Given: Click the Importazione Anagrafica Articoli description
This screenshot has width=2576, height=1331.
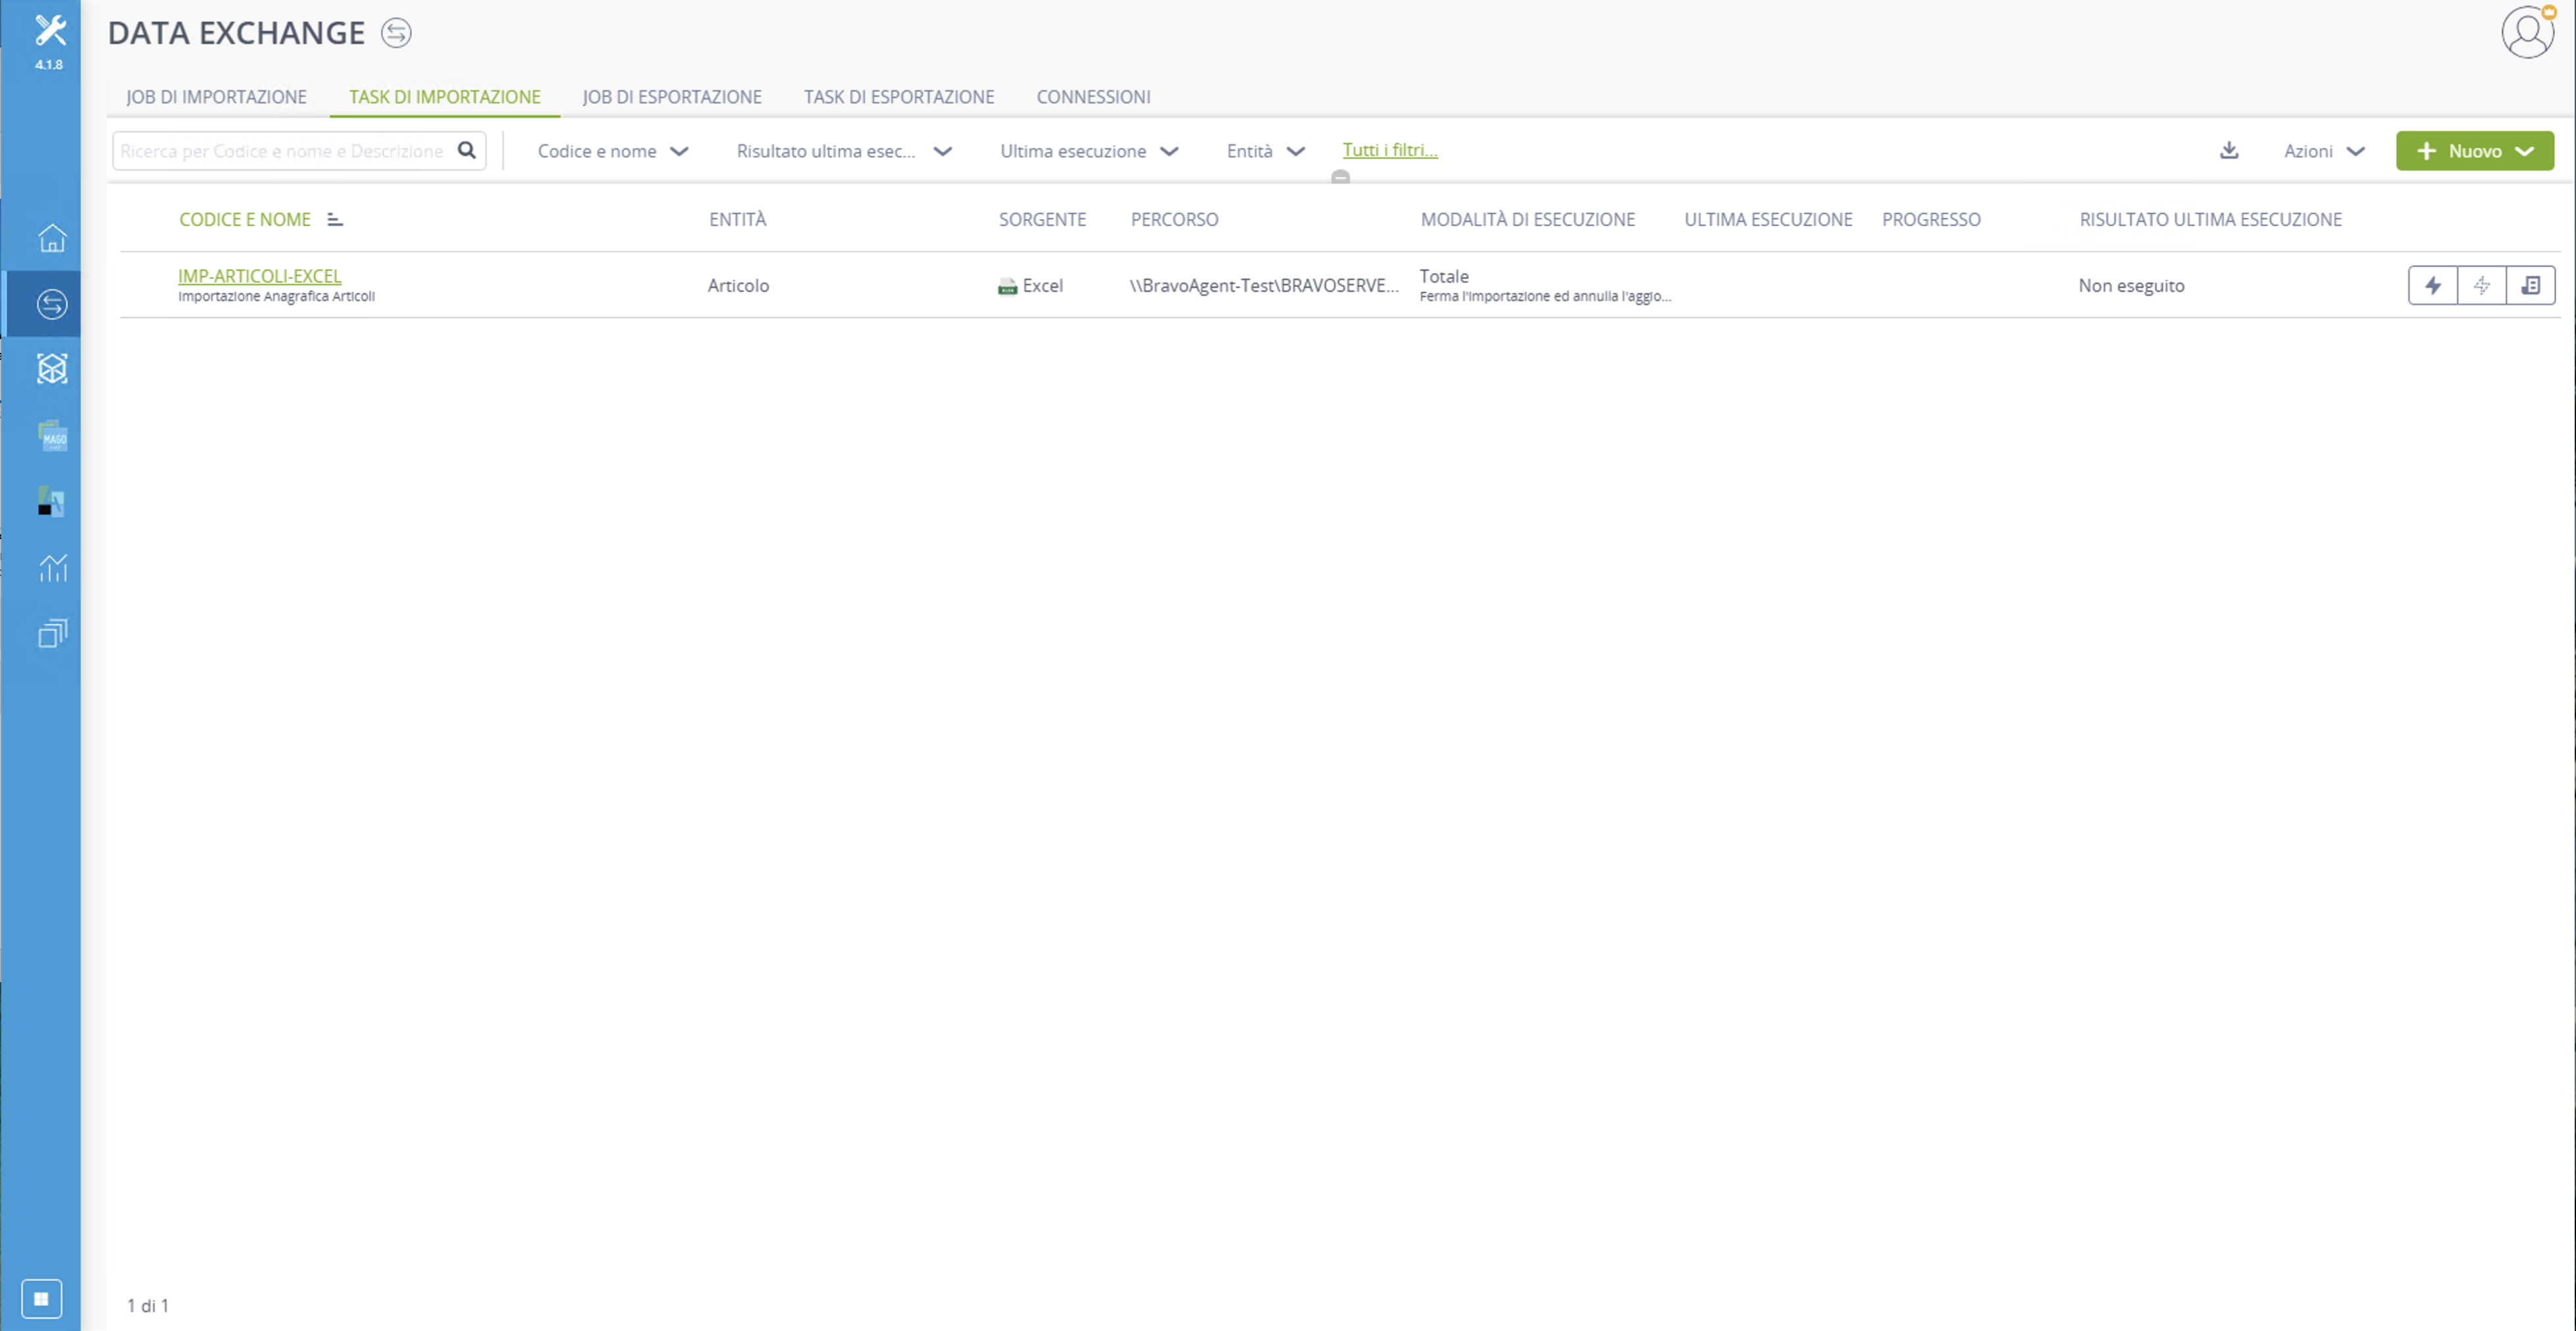Looking at the screenshot, I should tap(276, 296).
